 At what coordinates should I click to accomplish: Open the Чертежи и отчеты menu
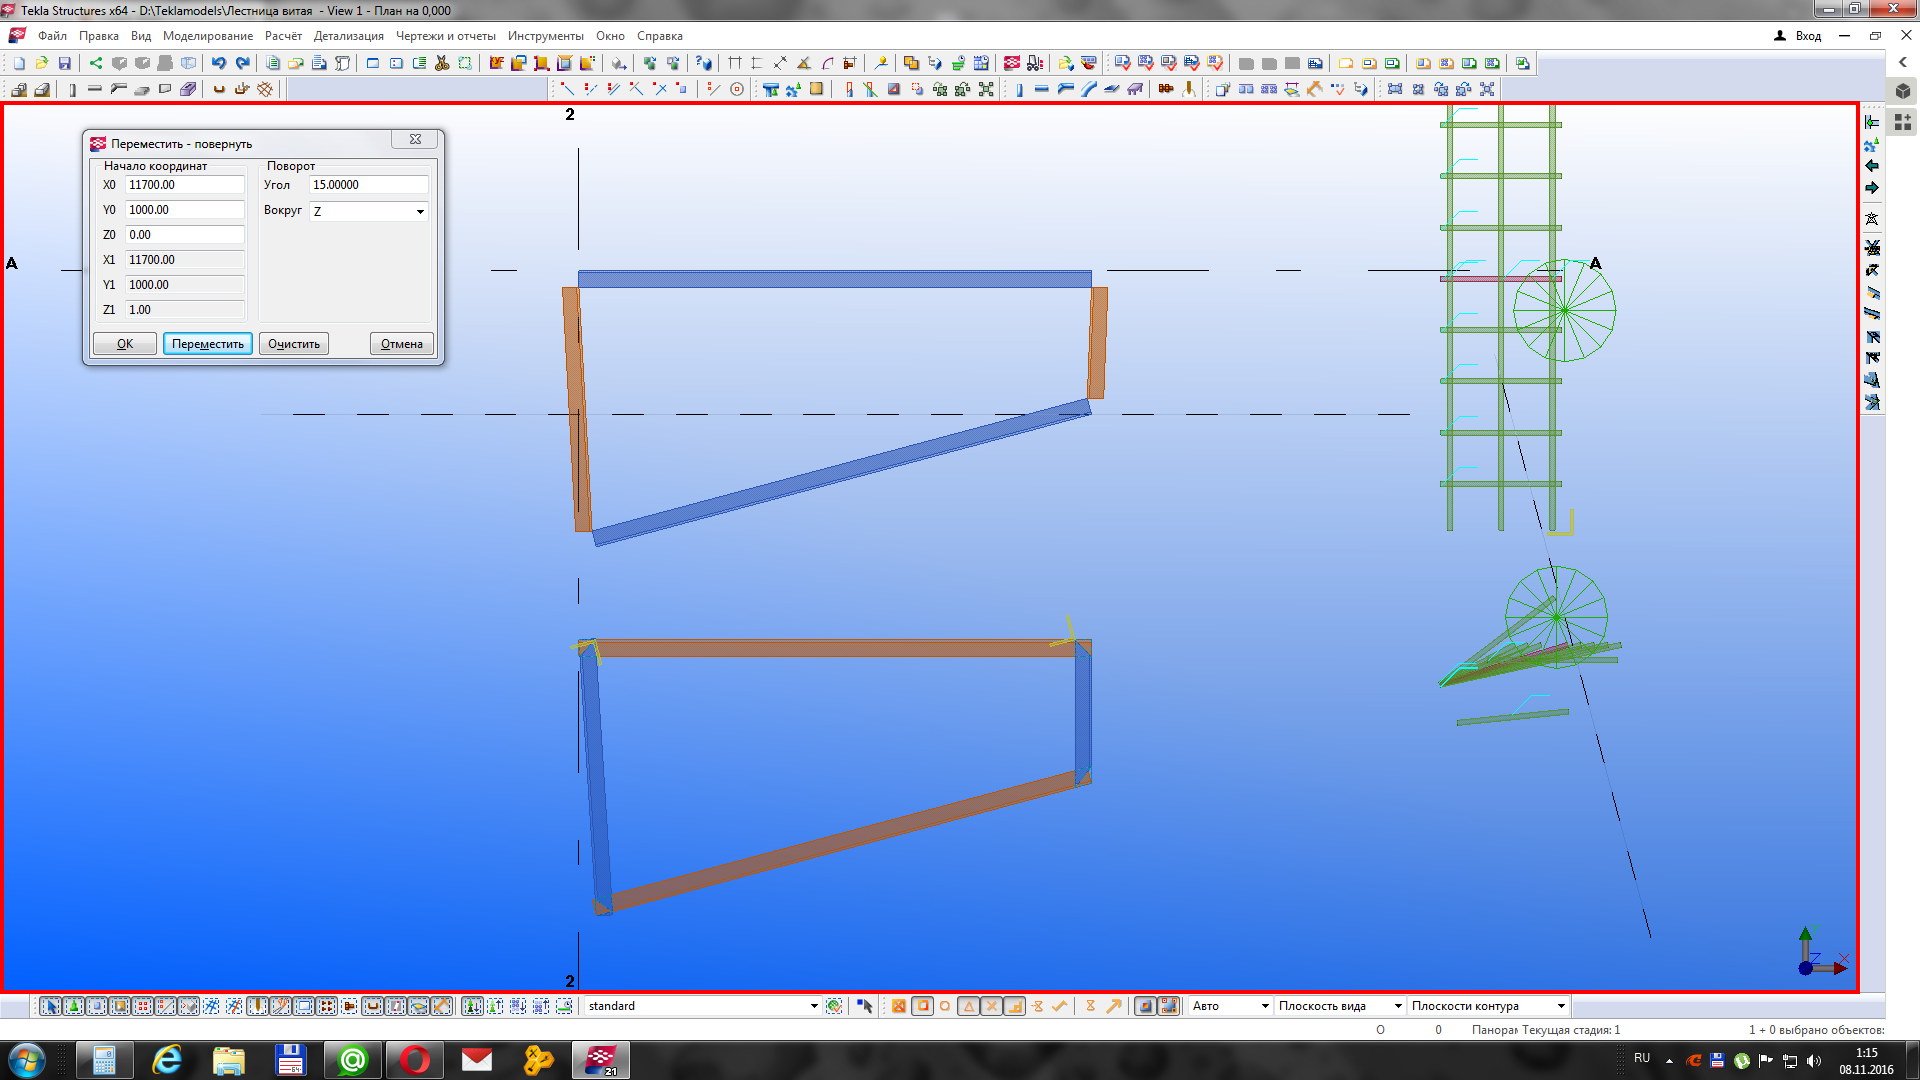[x=445, y=36]
